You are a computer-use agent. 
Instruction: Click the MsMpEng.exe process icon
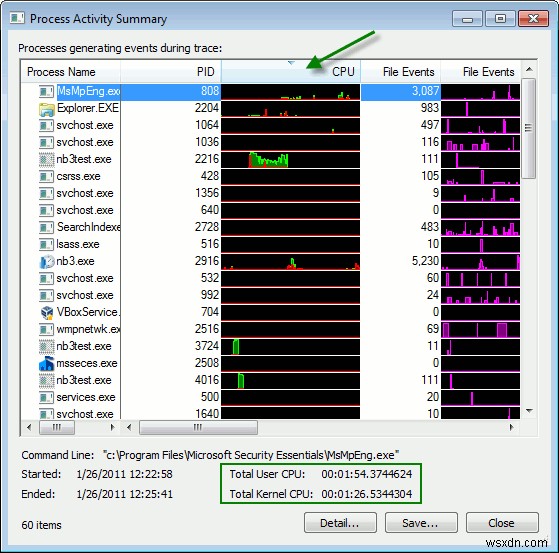(x=46, y=92)
